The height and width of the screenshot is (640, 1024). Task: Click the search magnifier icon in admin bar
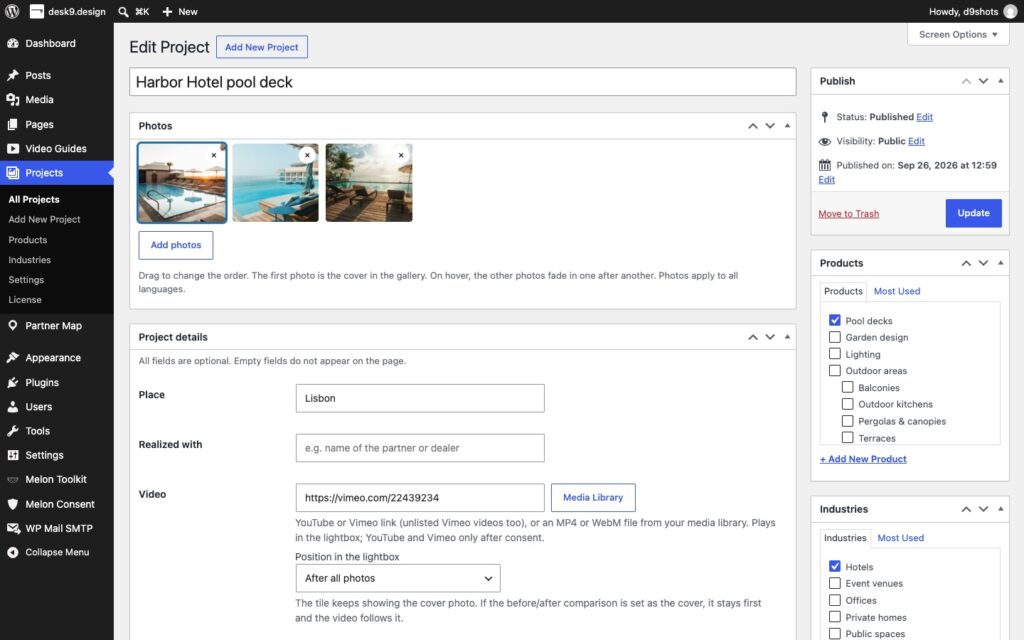(123, 12)
